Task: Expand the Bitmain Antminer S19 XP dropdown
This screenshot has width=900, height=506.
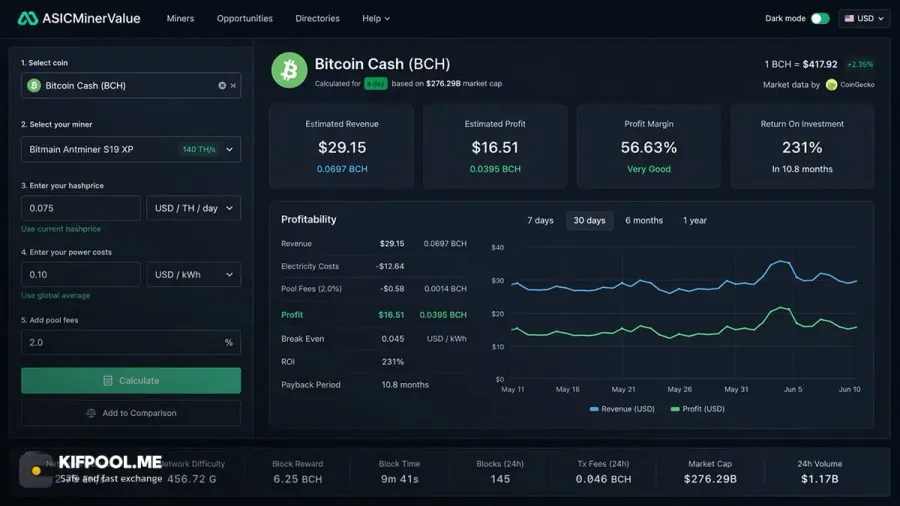Action: pyautogui.click(x=131, y=149)
